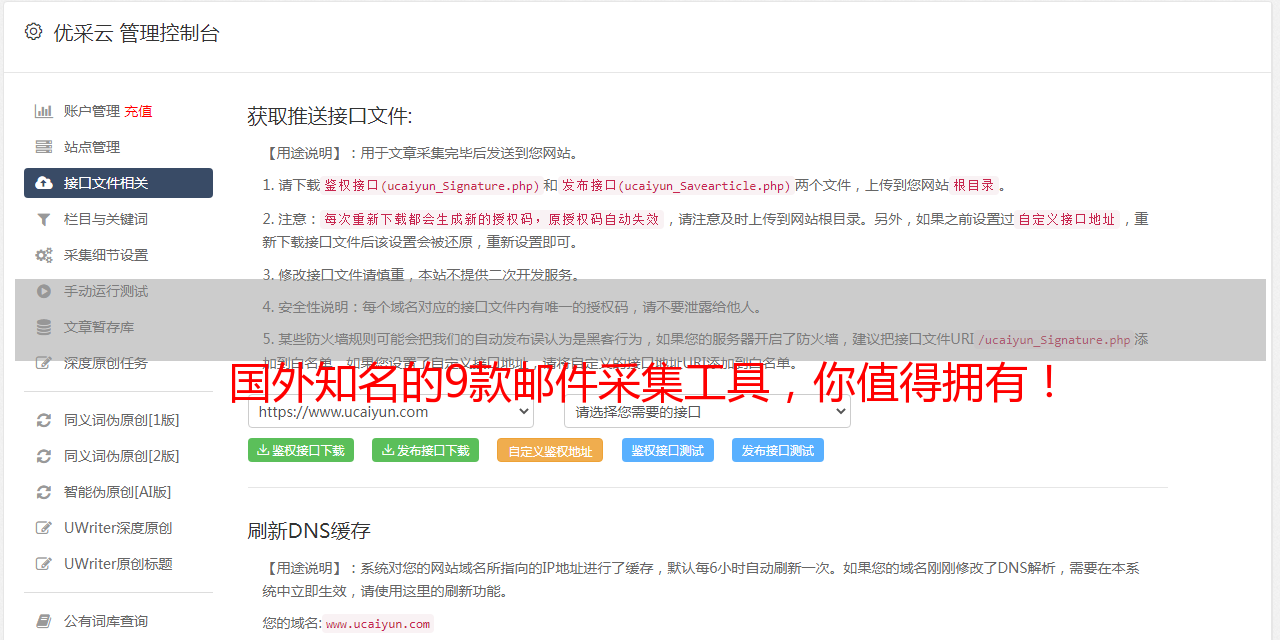This screenshot has width=1280, height=640.
Task: Click the 刷新DNS缓存 heading
Action: pyautogui.click(x=309, y=530)
